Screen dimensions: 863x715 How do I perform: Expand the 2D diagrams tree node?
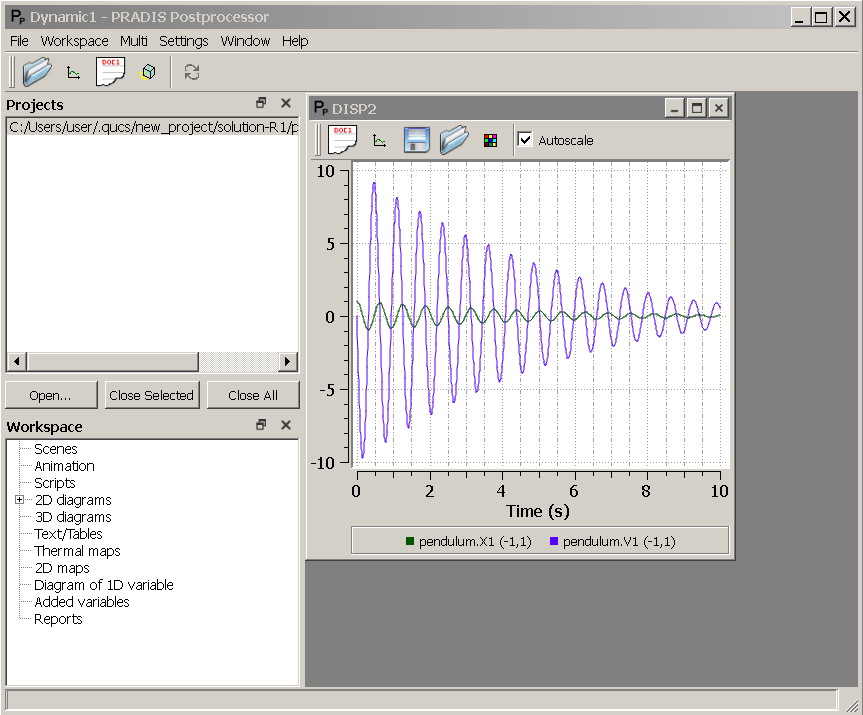pos(19,500)
